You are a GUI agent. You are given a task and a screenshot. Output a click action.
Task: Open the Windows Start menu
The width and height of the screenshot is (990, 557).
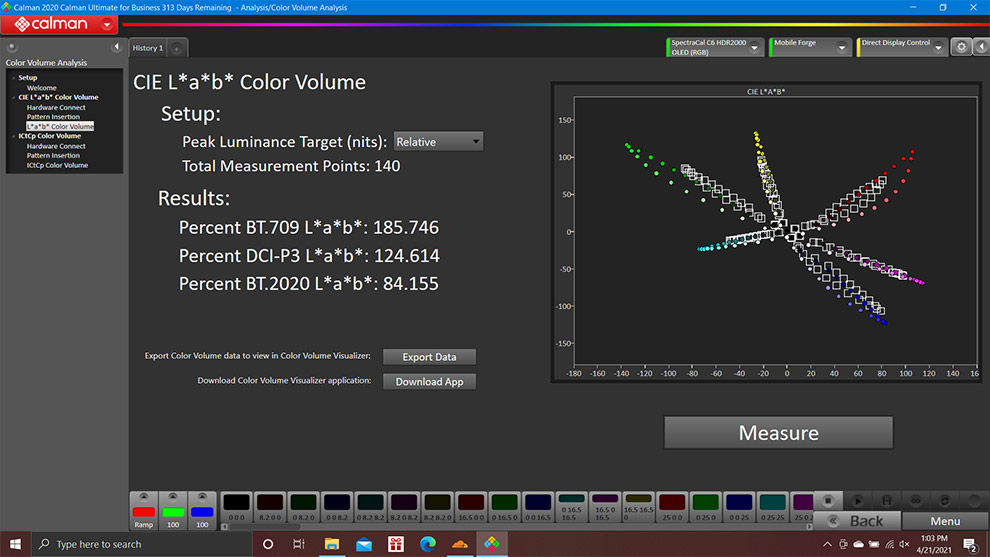(x=15, y=544)
